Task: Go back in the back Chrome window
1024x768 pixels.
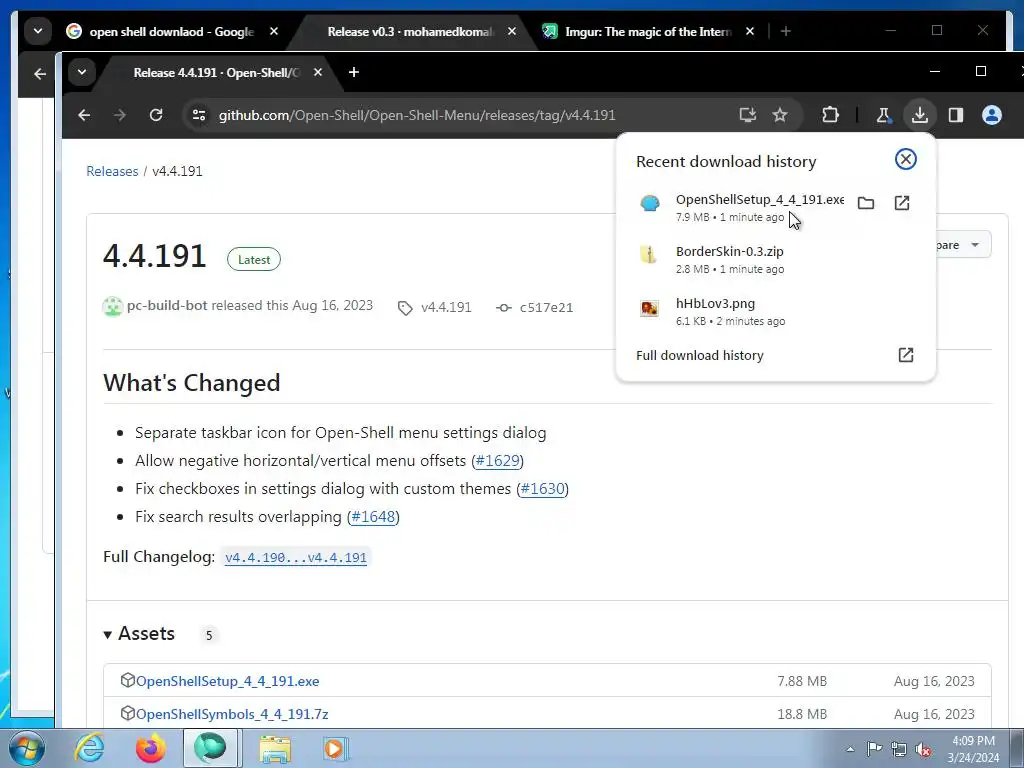Action: pyautogui.click(x=40, y=74)
